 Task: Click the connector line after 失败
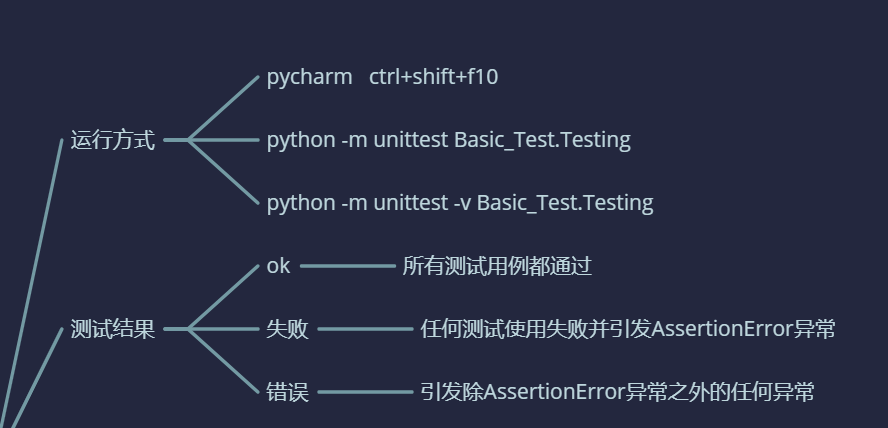tap(364, 329)
